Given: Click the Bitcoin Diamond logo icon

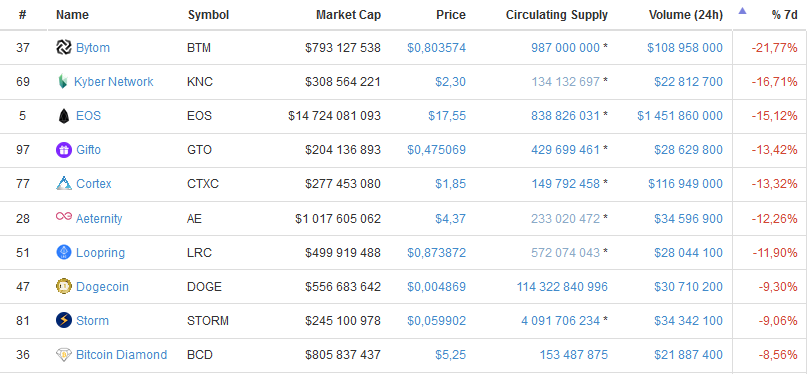Looking at the screenshot, I should point(63,354).
